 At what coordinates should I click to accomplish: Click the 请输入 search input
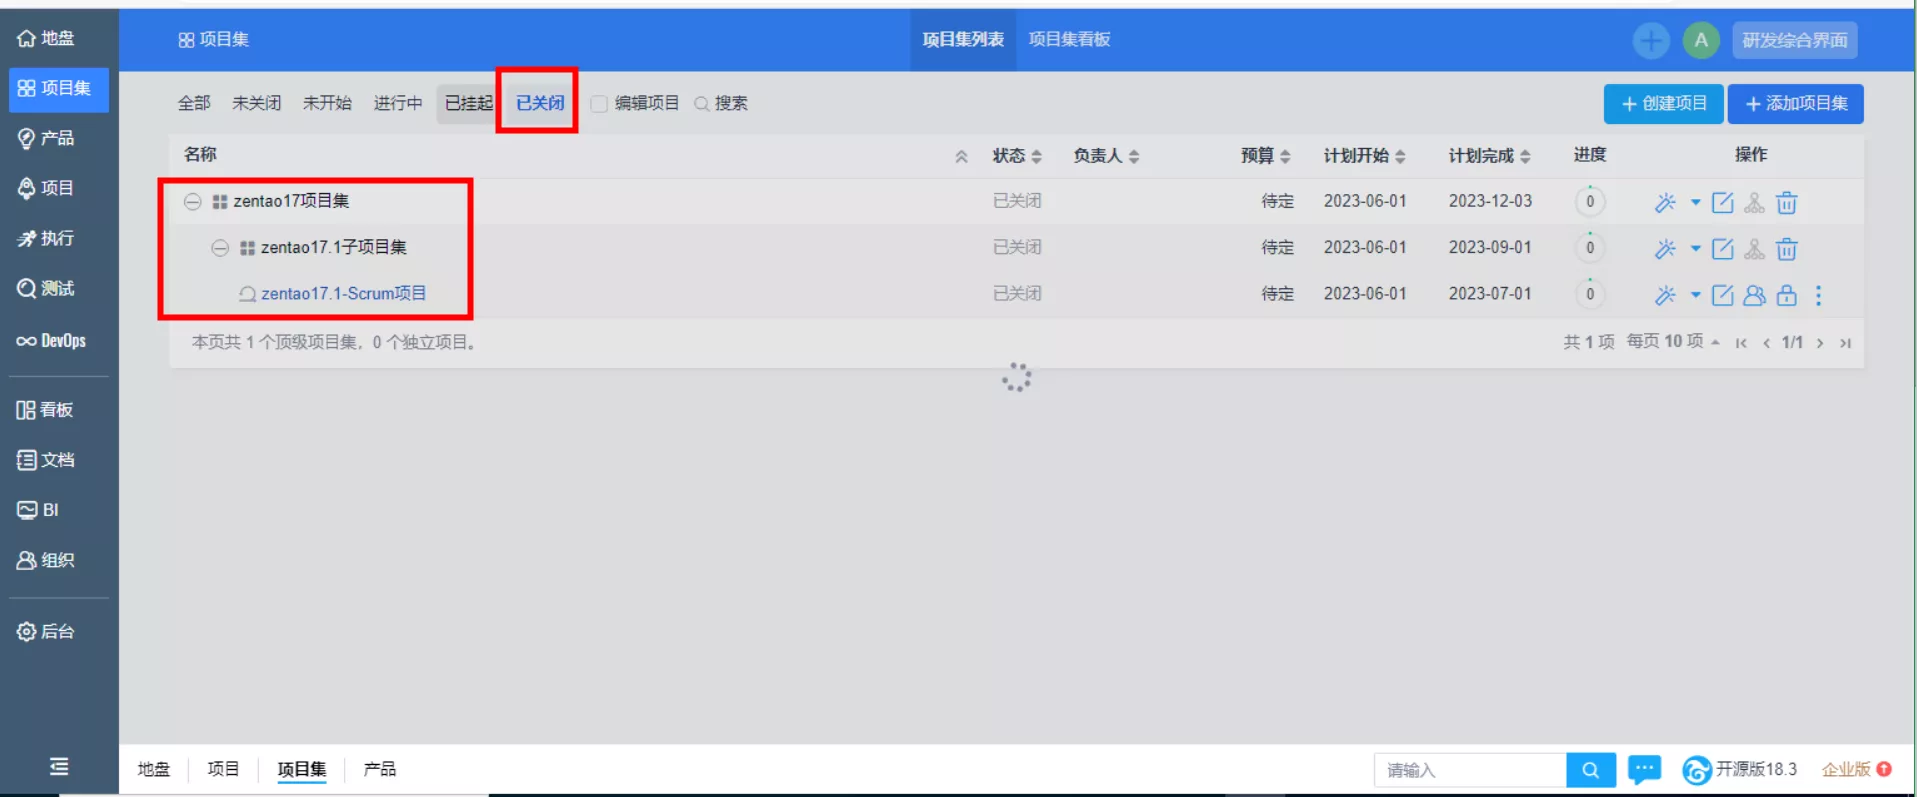[1470, 770]
